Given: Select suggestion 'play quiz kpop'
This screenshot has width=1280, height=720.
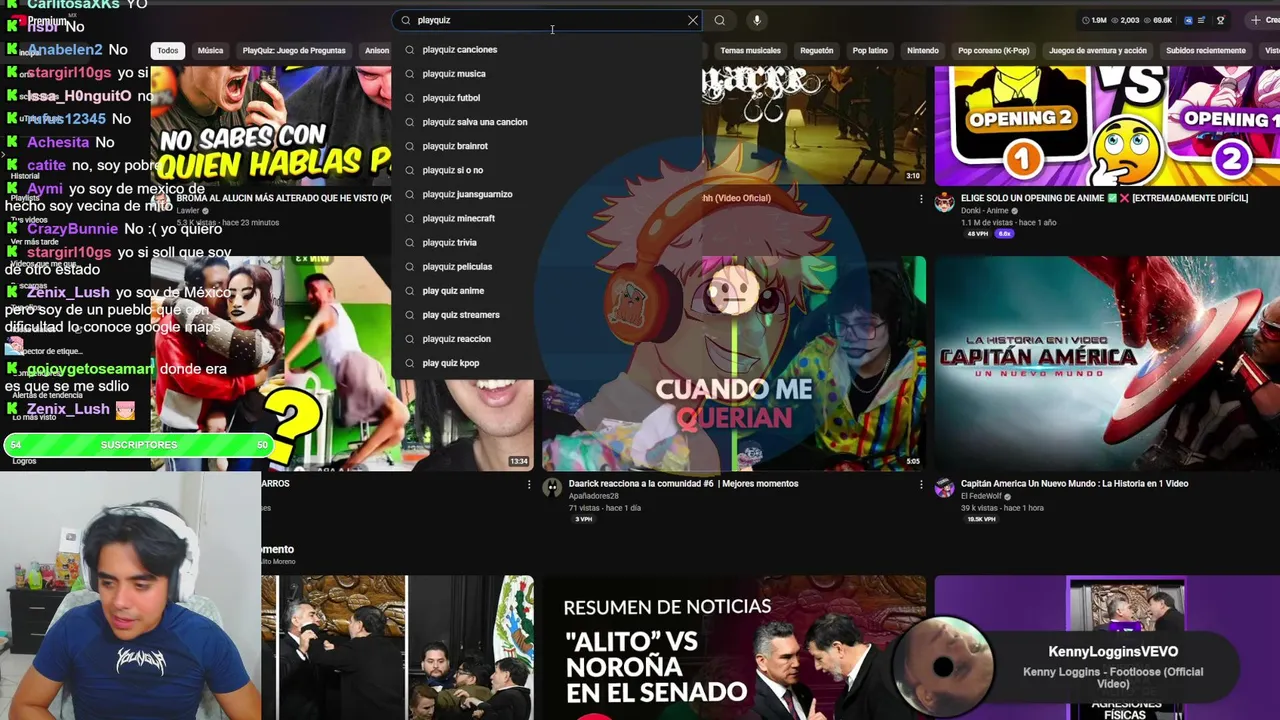Looking at the screenshot, I should [x=547, y=362].
